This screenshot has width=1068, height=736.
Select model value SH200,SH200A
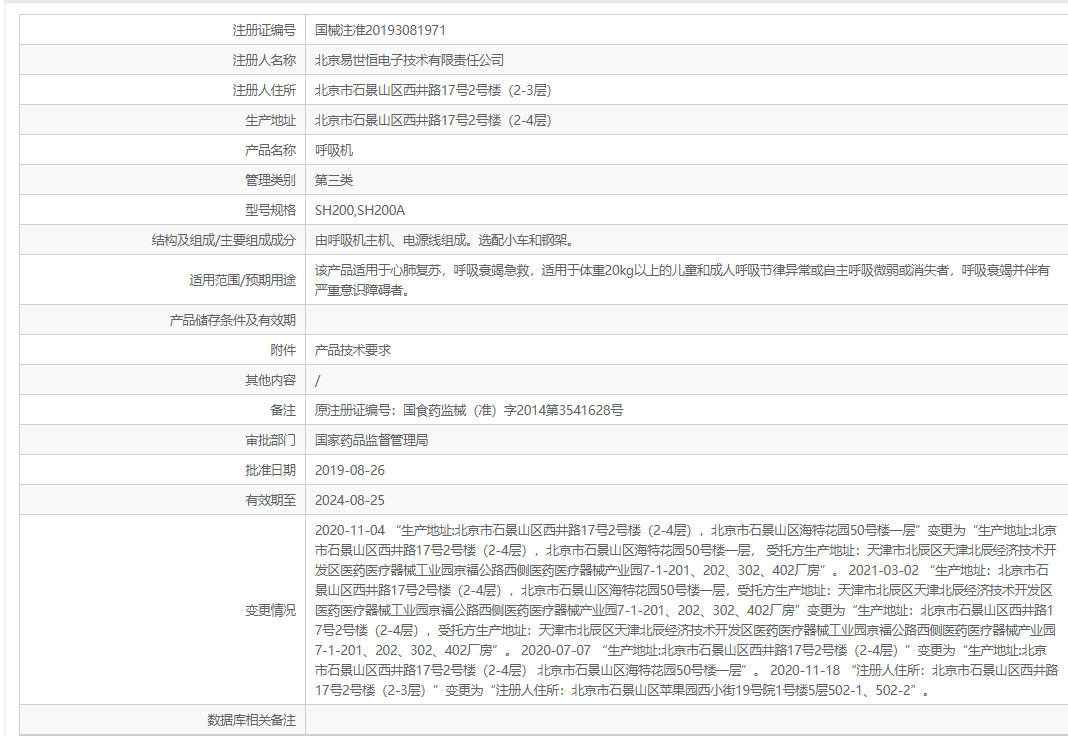pos(360,210)
